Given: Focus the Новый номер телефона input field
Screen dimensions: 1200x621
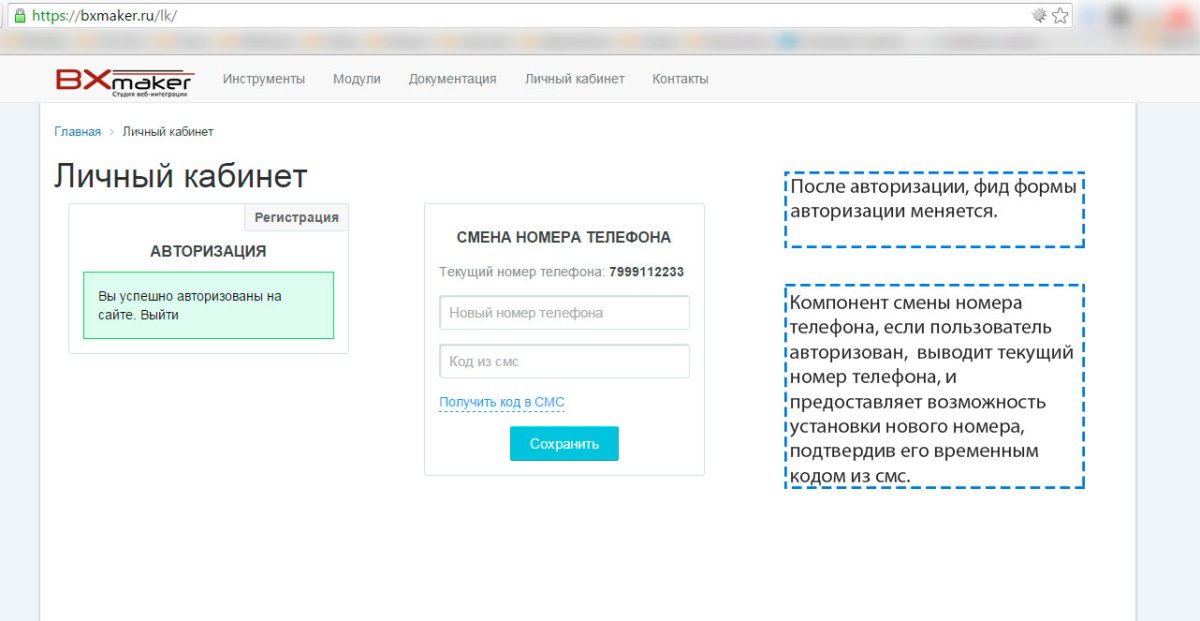Looking at the screenshot, I should point(564,312).
